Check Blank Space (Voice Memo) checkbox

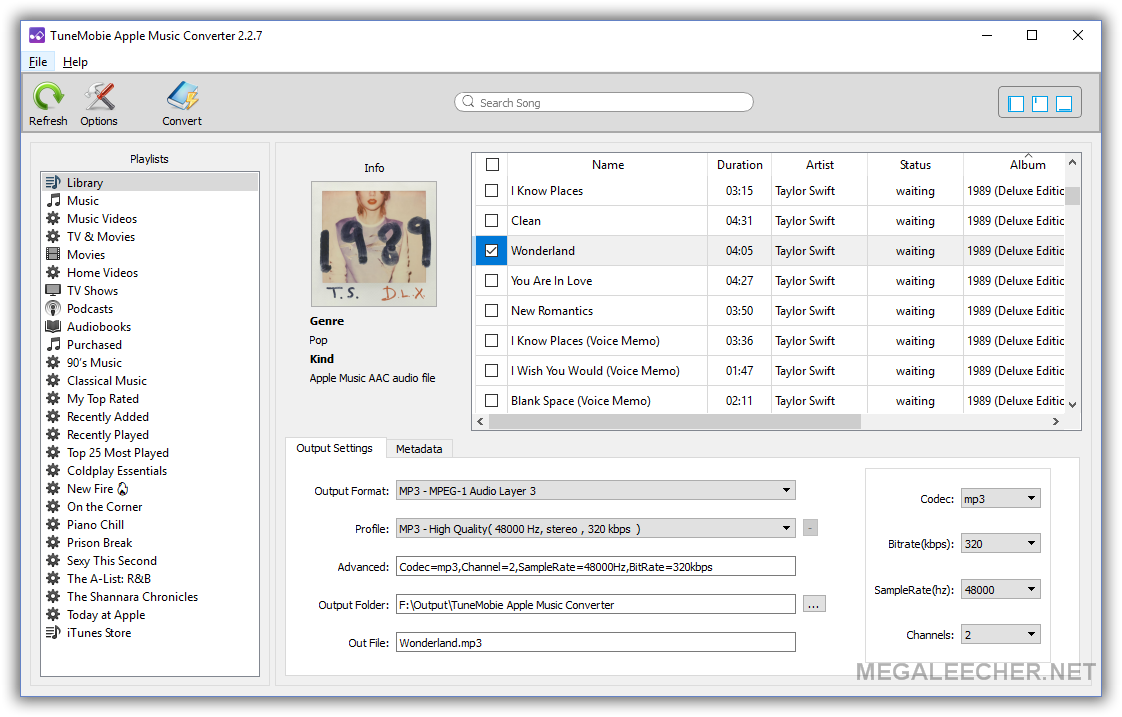click(492, 401)
